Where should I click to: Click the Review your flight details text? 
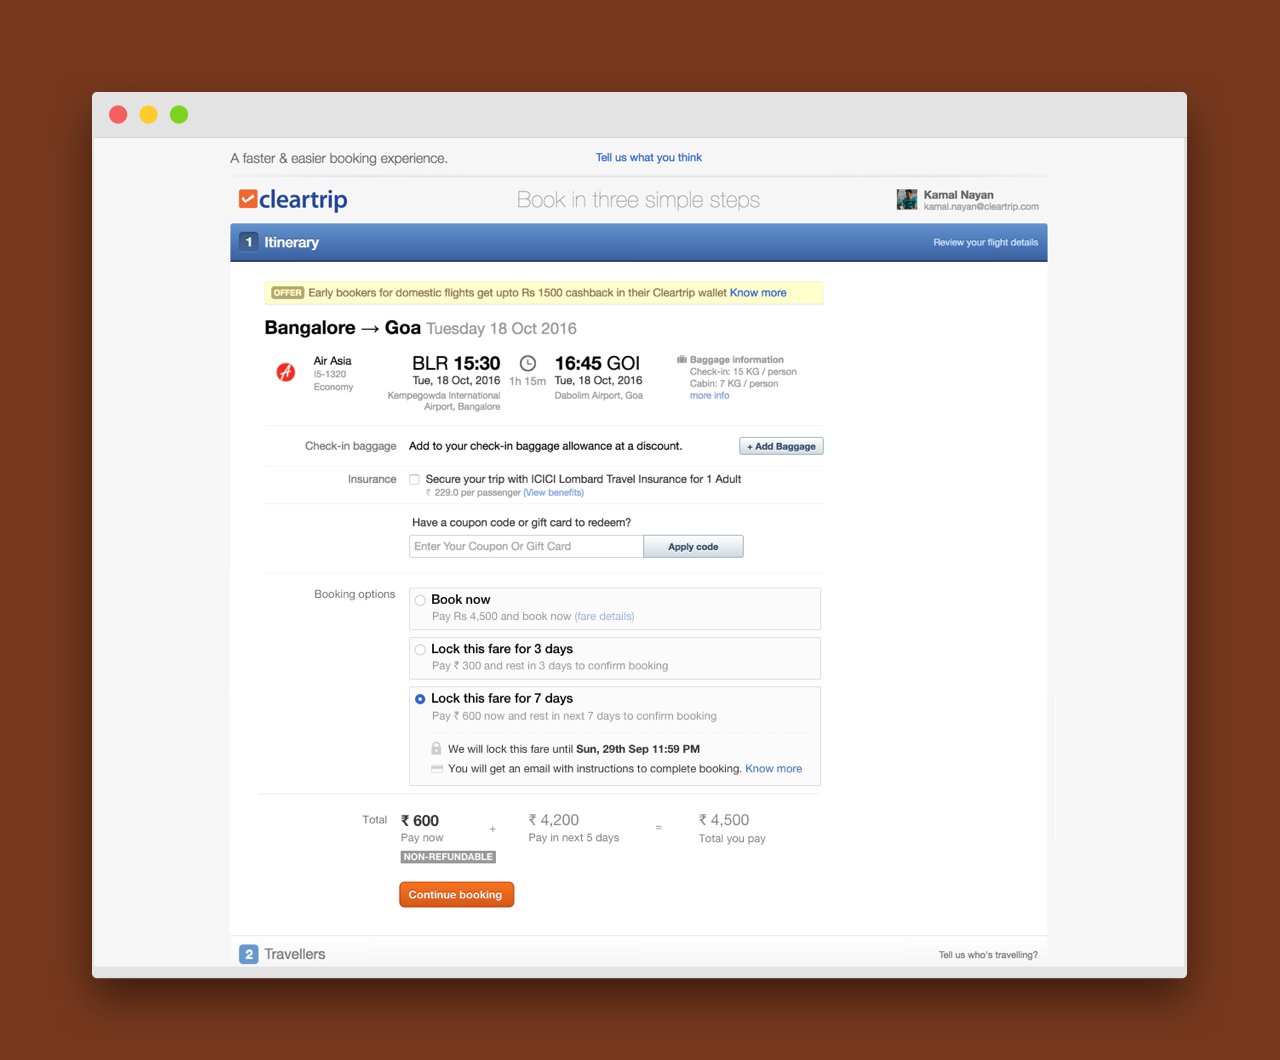point(986,242)
